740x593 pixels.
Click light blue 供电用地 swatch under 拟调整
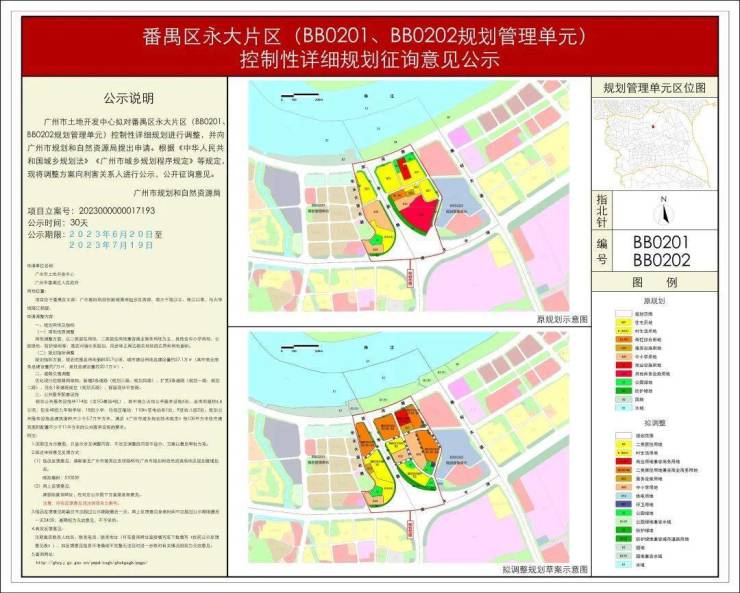point(623,496)
